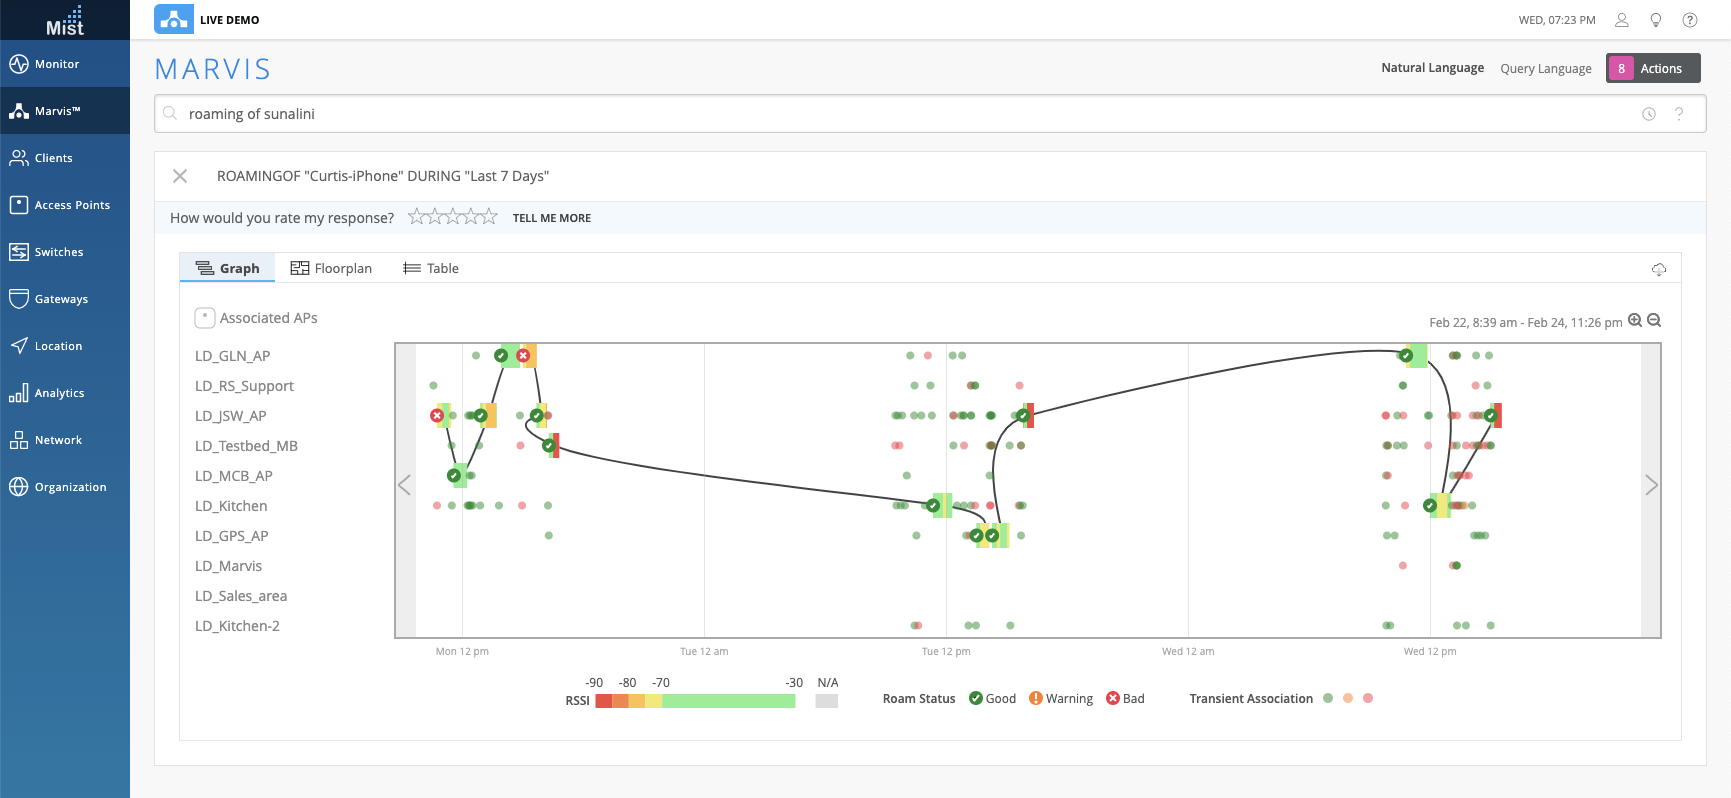Close the roaming query result
Screen dimensions: 1731x798
point(180,176)
